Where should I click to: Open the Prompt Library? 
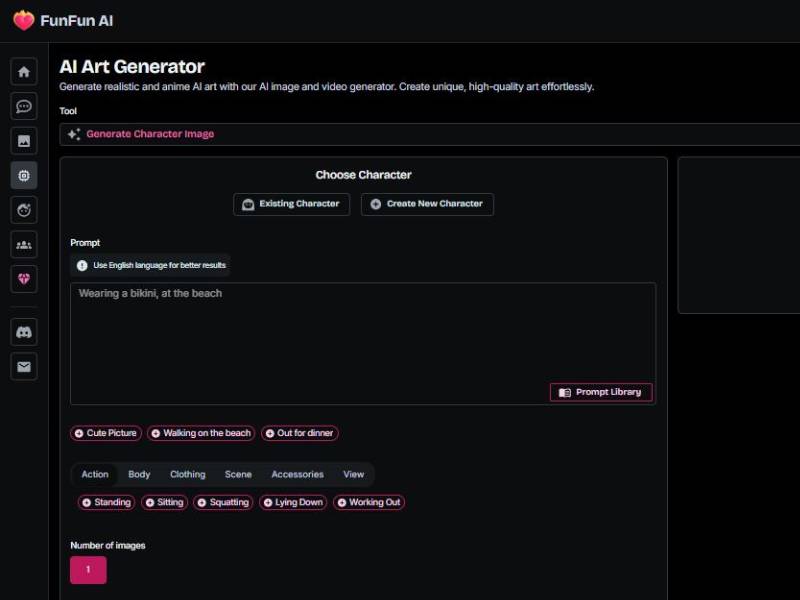(600, 392)
